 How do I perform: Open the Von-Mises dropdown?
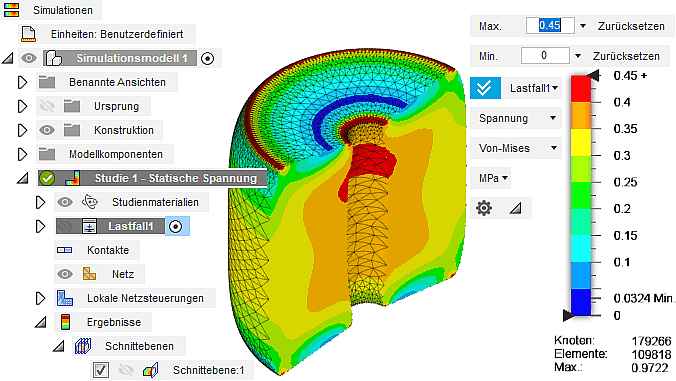click(516, 148)
